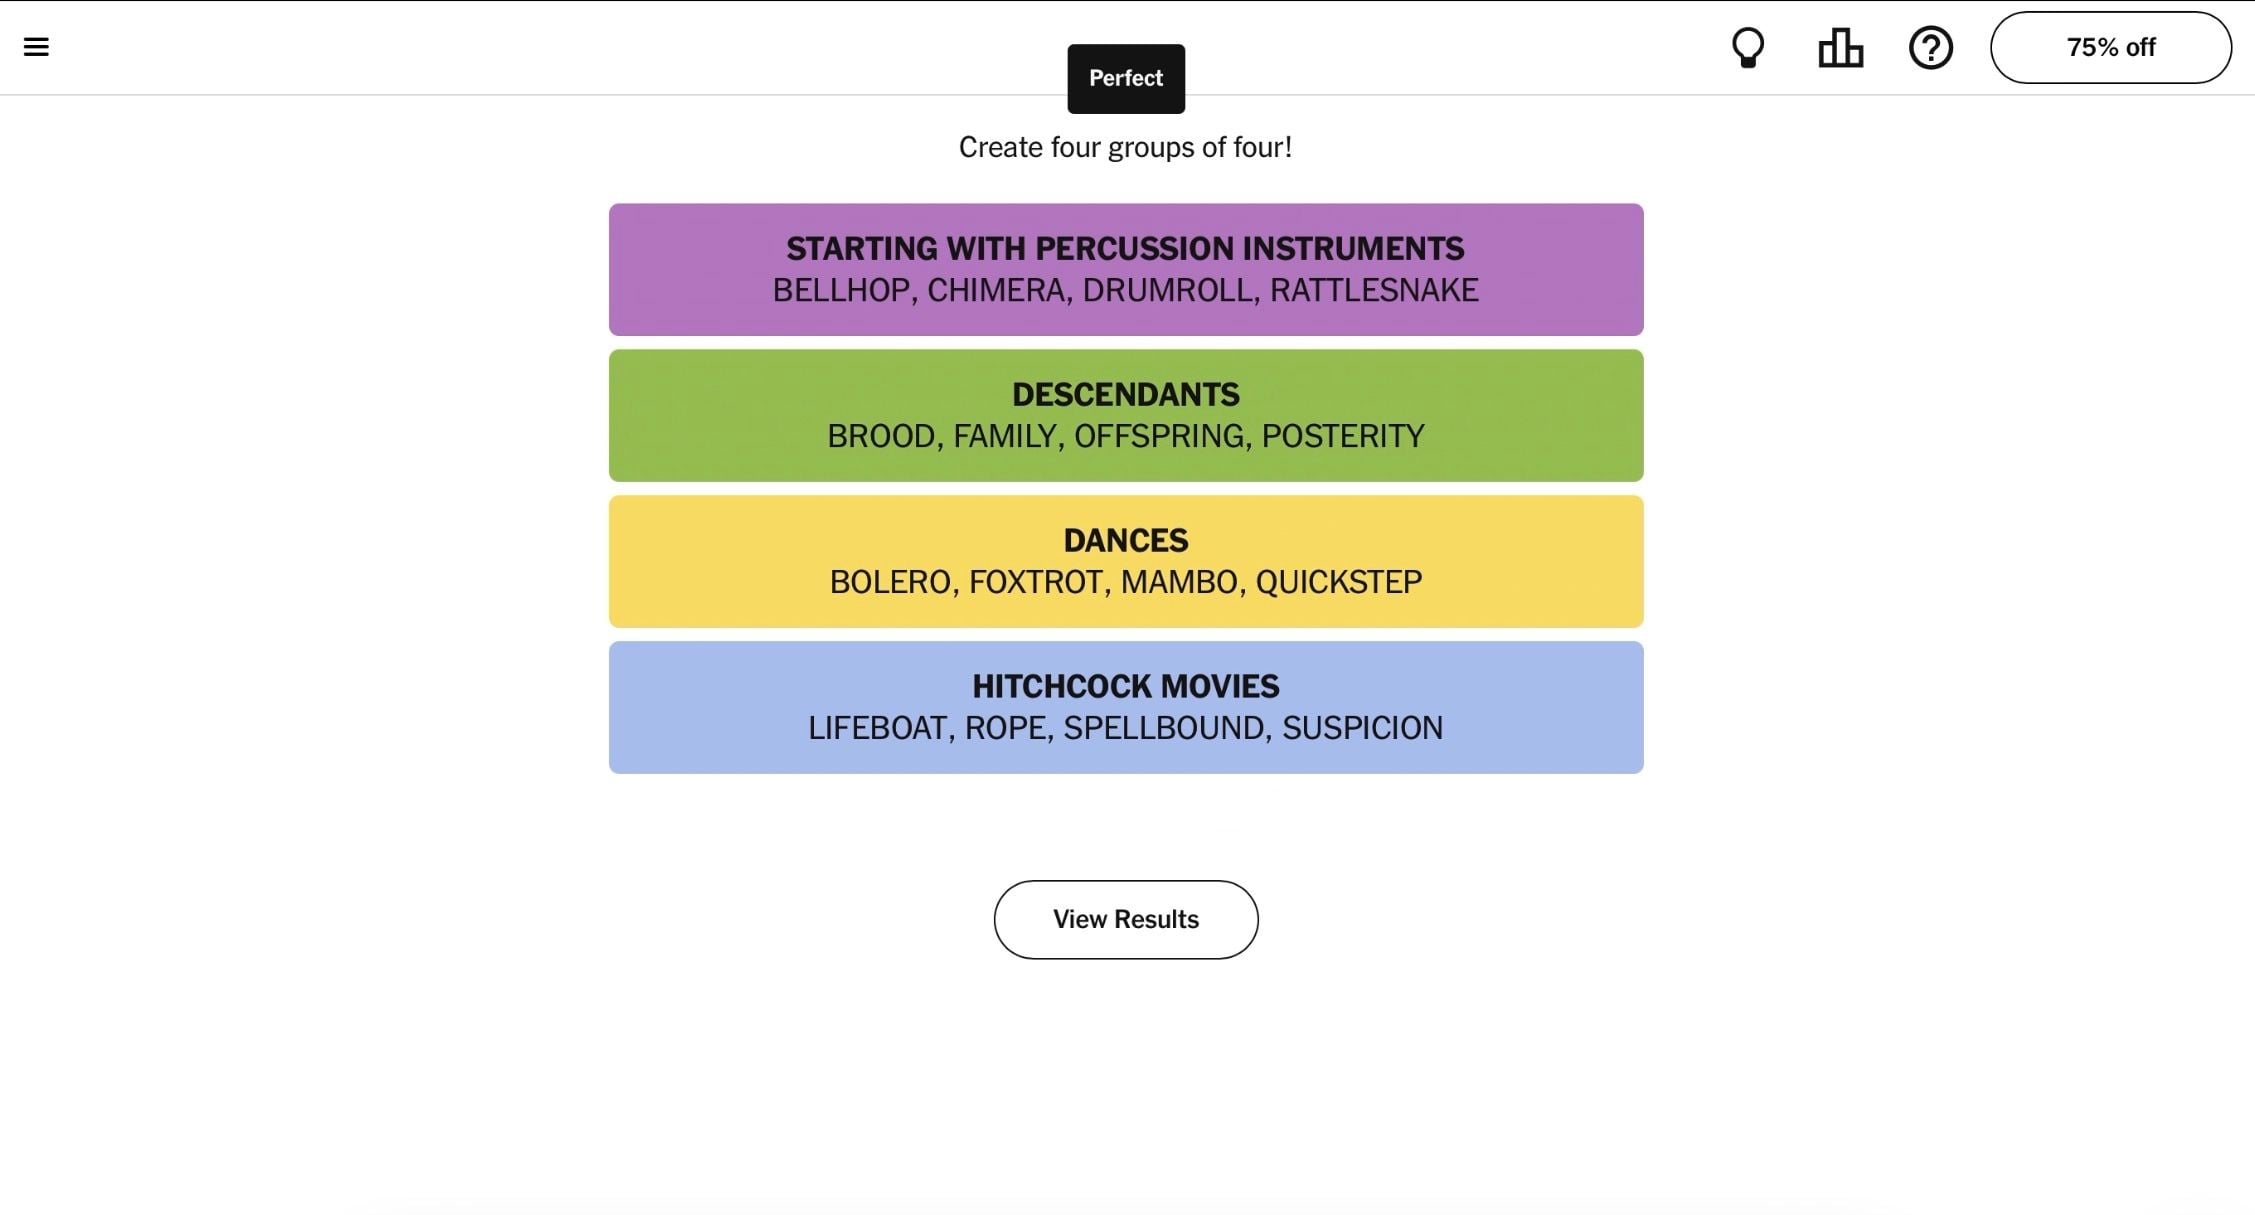Dismiss the Perfect toast message

coord(1125,78)
